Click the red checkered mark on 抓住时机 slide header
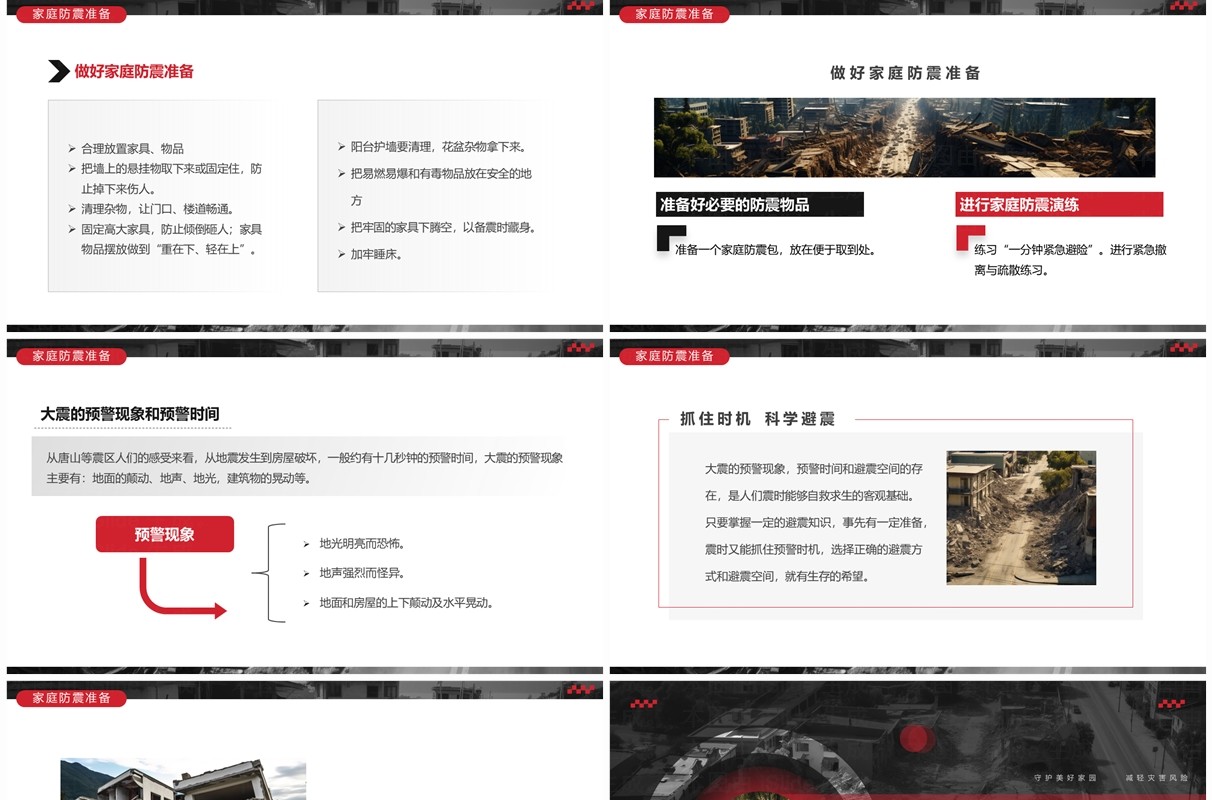The image size is (1212, 800). click(x=1183, y=348)
